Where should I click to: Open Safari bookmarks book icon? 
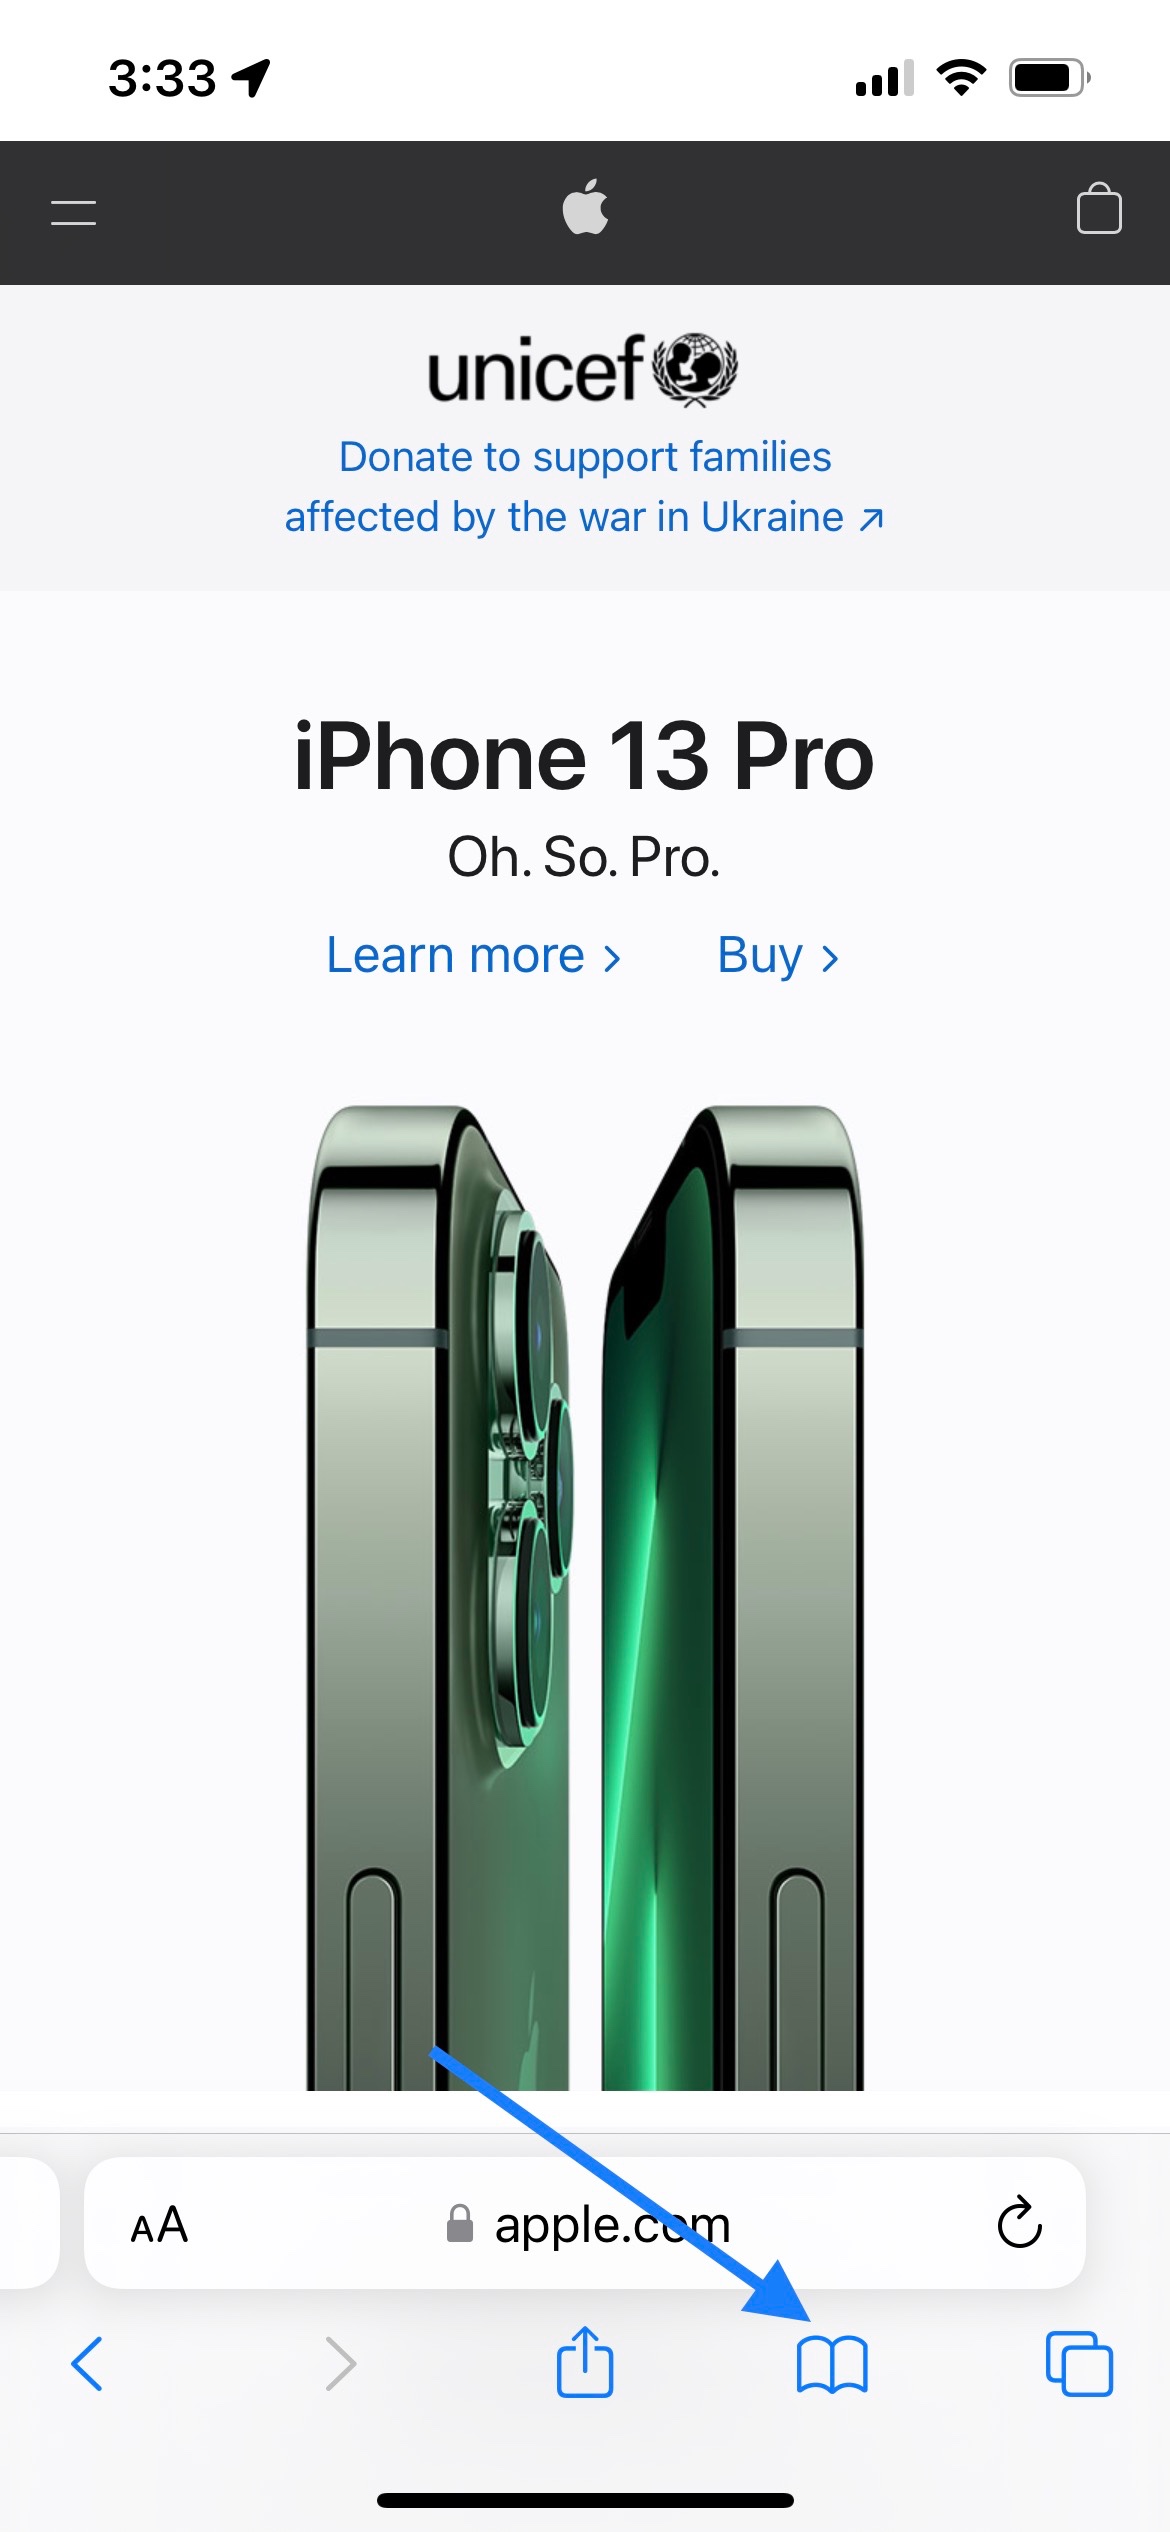[832, 2364]
